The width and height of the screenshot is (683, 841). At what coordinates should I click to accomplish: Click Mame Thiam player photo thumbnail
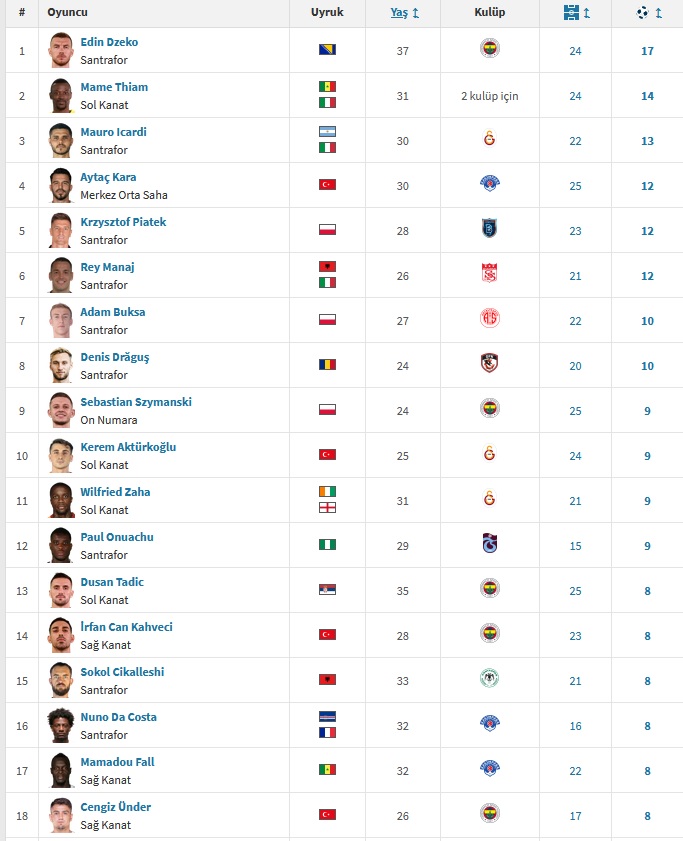61,96
